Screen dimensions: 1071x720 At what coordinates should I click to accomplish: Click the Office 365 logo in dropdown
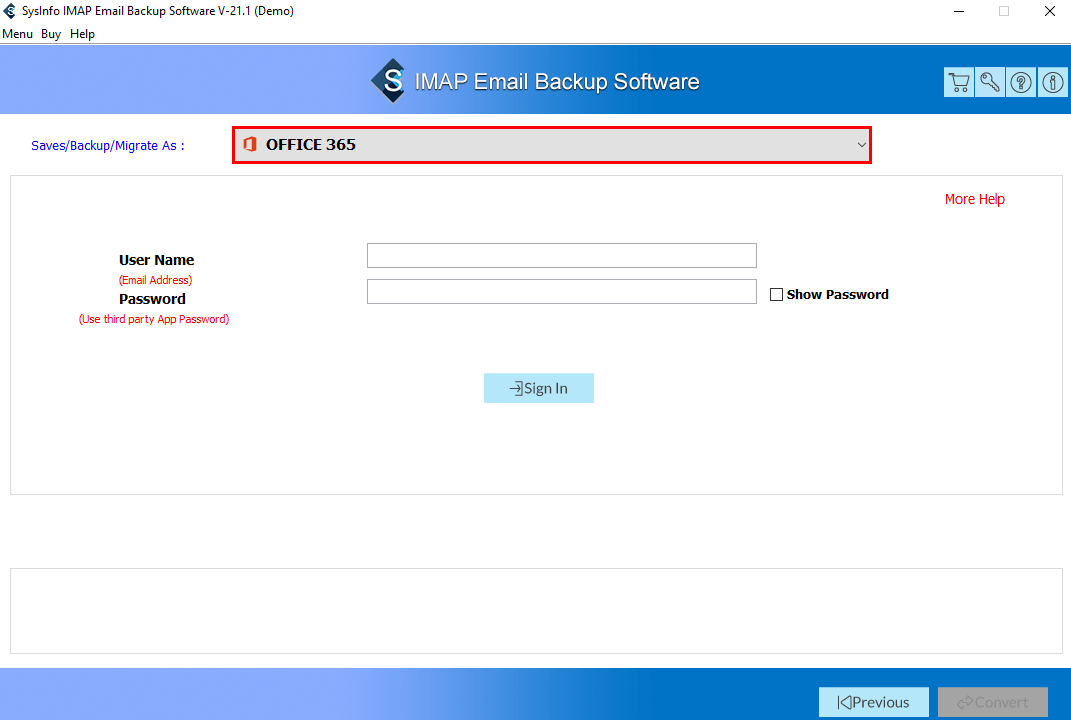tap(250, 144)
